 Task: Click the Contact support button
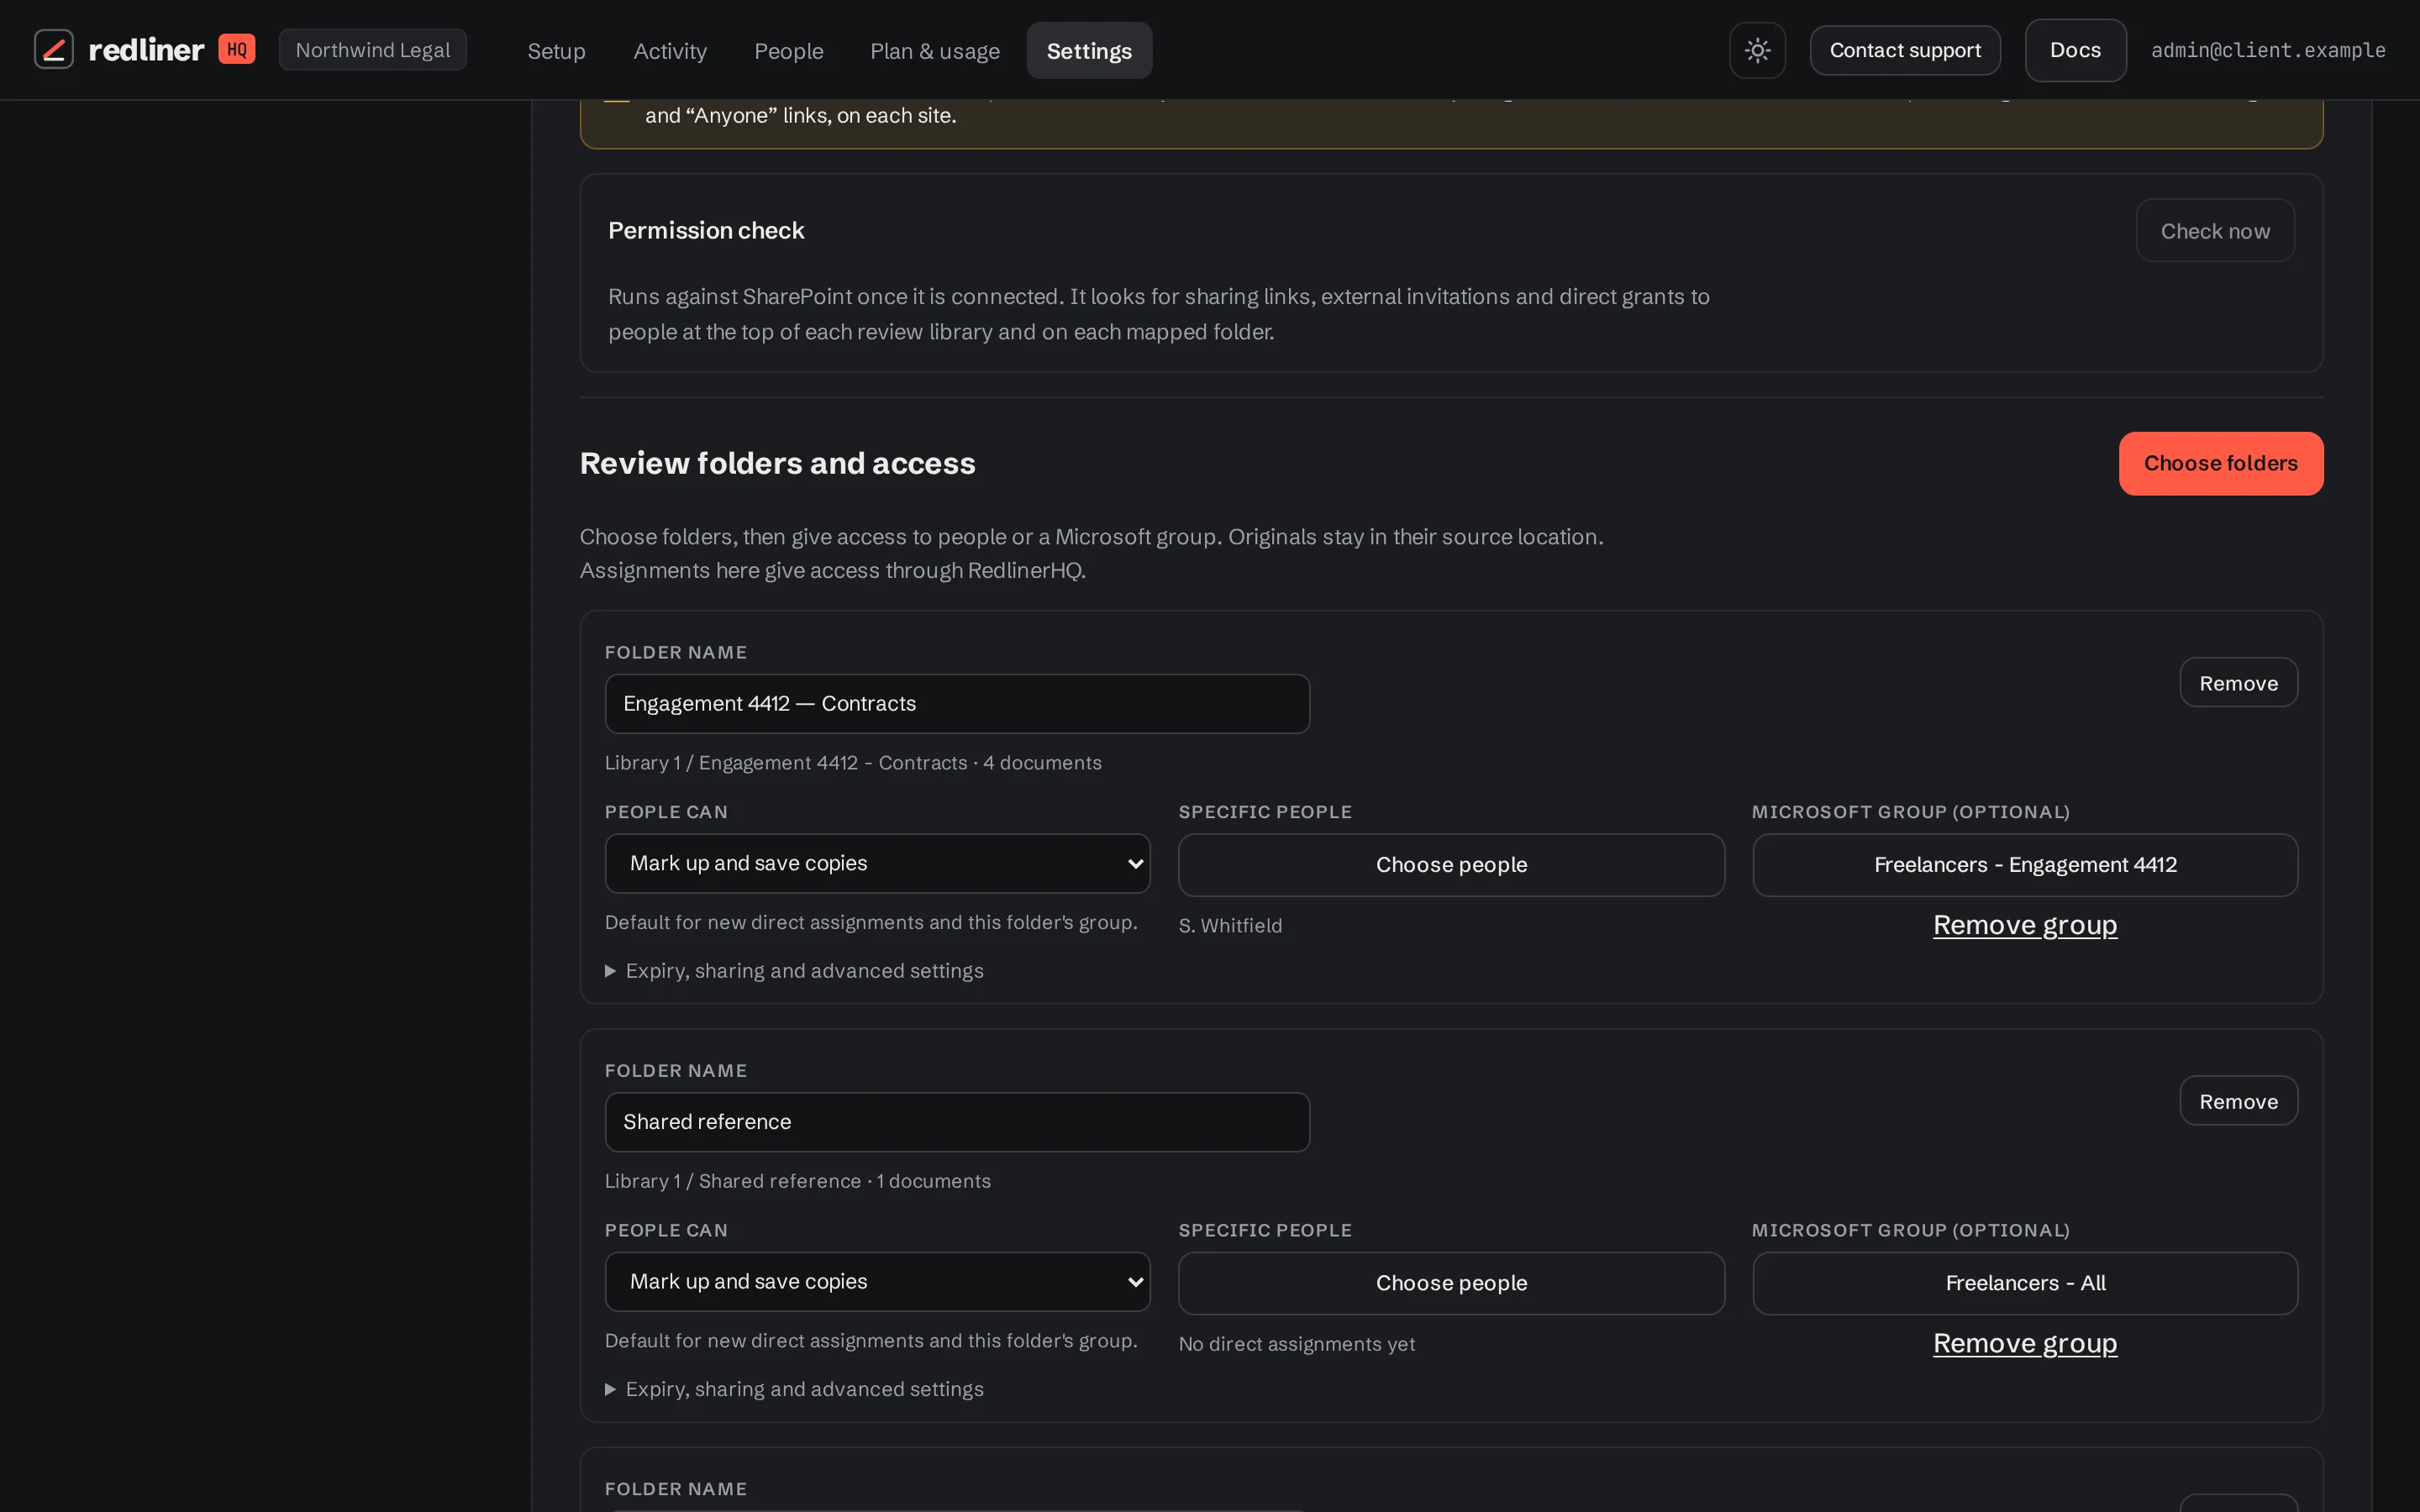[x=1905, y=50]
